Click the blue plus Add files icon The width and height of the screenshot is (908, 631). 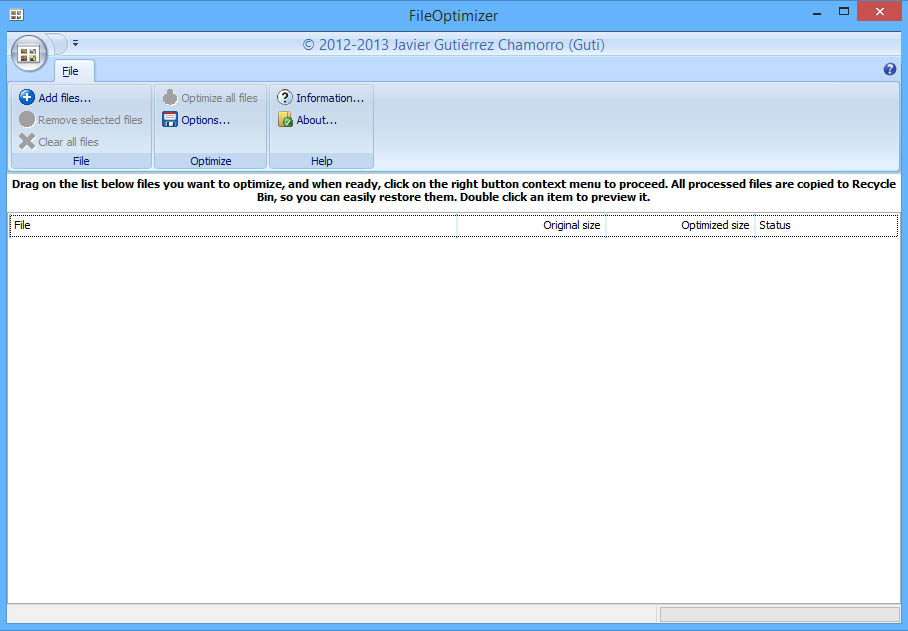[x=27, y=97]
